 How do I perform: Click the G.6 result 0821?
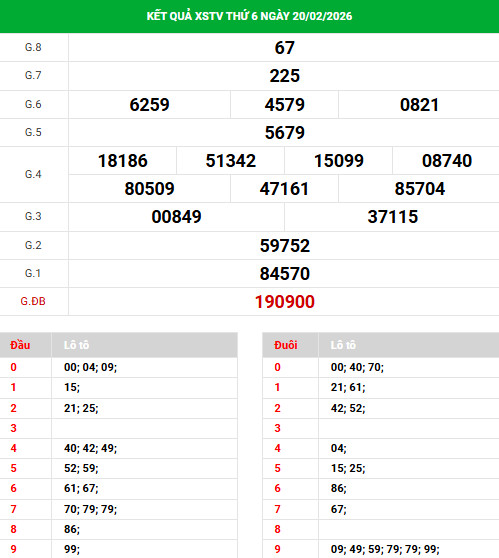pos(419,105)
